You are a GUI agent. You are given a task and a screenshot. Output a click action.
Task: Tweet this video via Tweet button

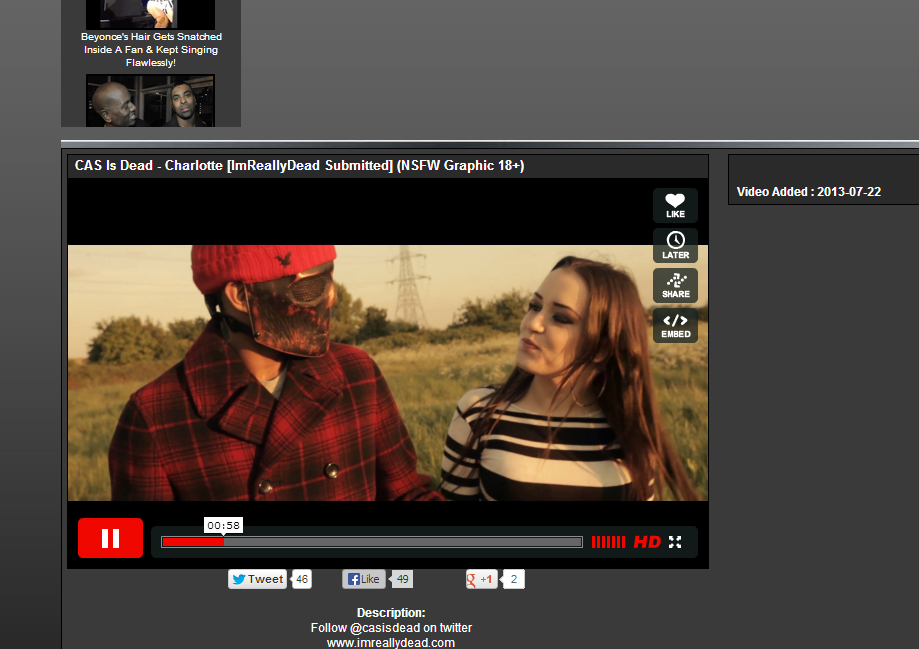[257, 579]
